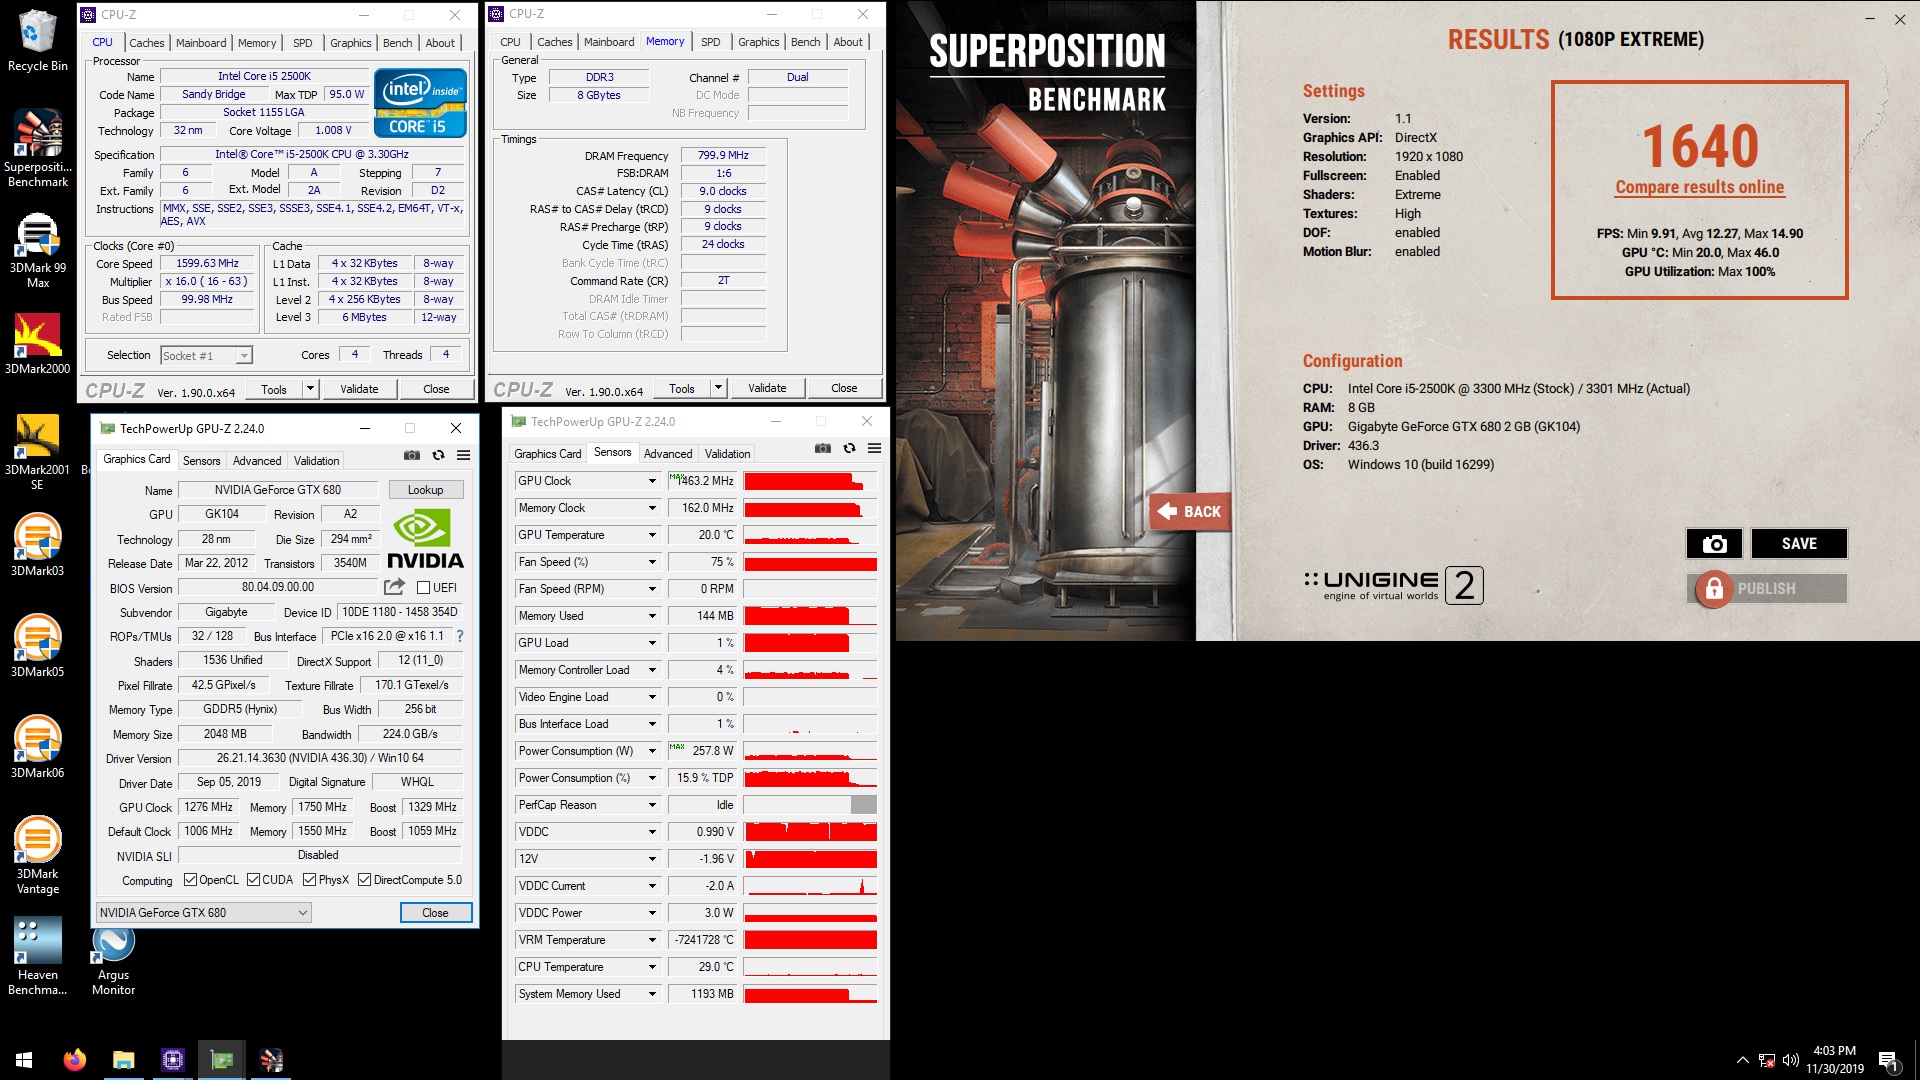The height and width of the screenshot is (1080, 1920).
Task: Open the Recycle Bin desktop icon
Action: (x=38, y=40)
